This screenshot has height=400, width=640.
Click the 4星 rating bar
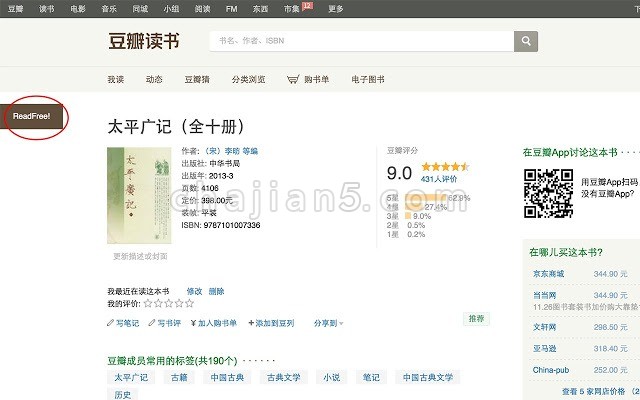pyautogui.click(x=414, y=207)
